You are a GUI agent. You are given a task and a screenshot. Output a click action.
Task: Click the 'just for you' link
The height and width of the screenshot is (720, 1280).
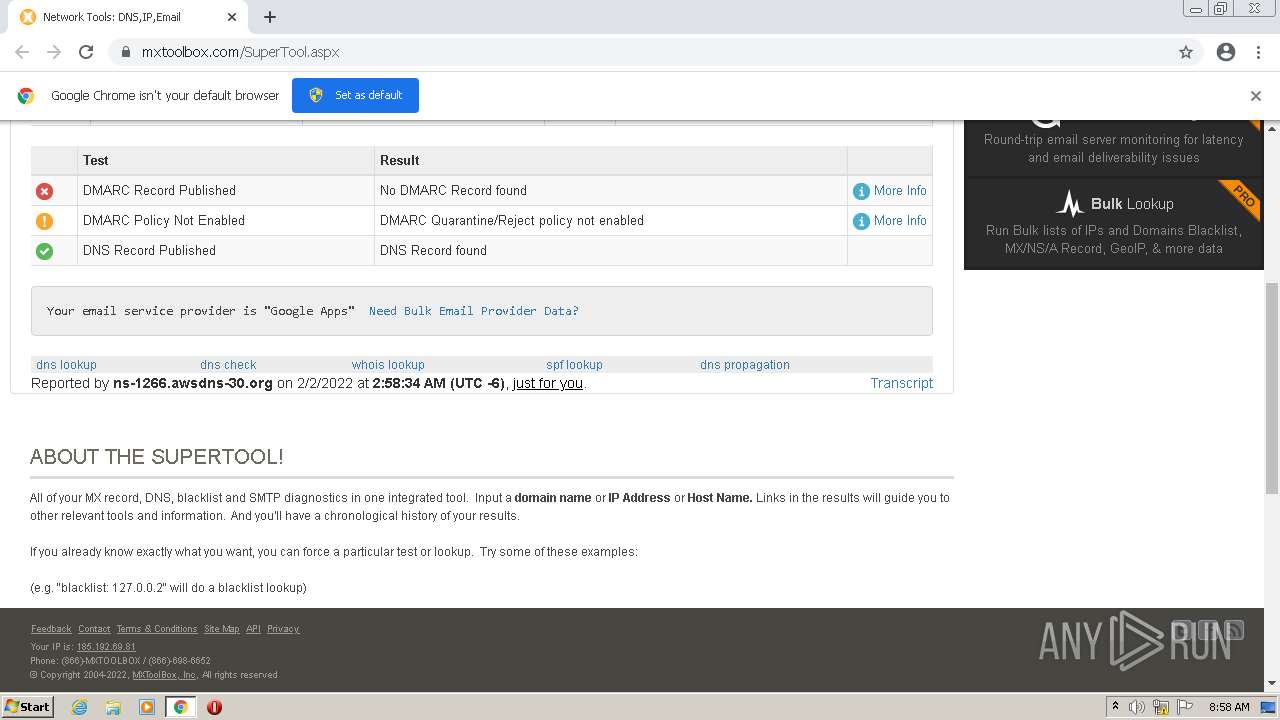pyautogui.click(x=547, y=383)
